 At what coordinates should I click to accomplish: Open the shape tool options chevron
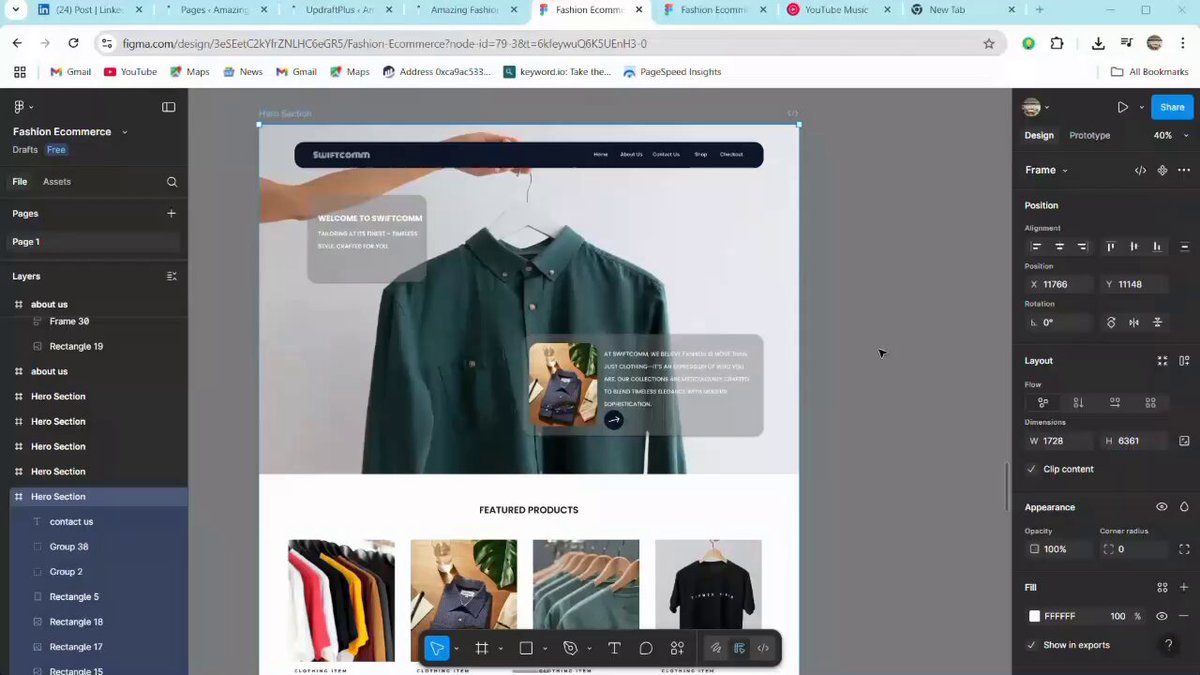tap(544, 648)
